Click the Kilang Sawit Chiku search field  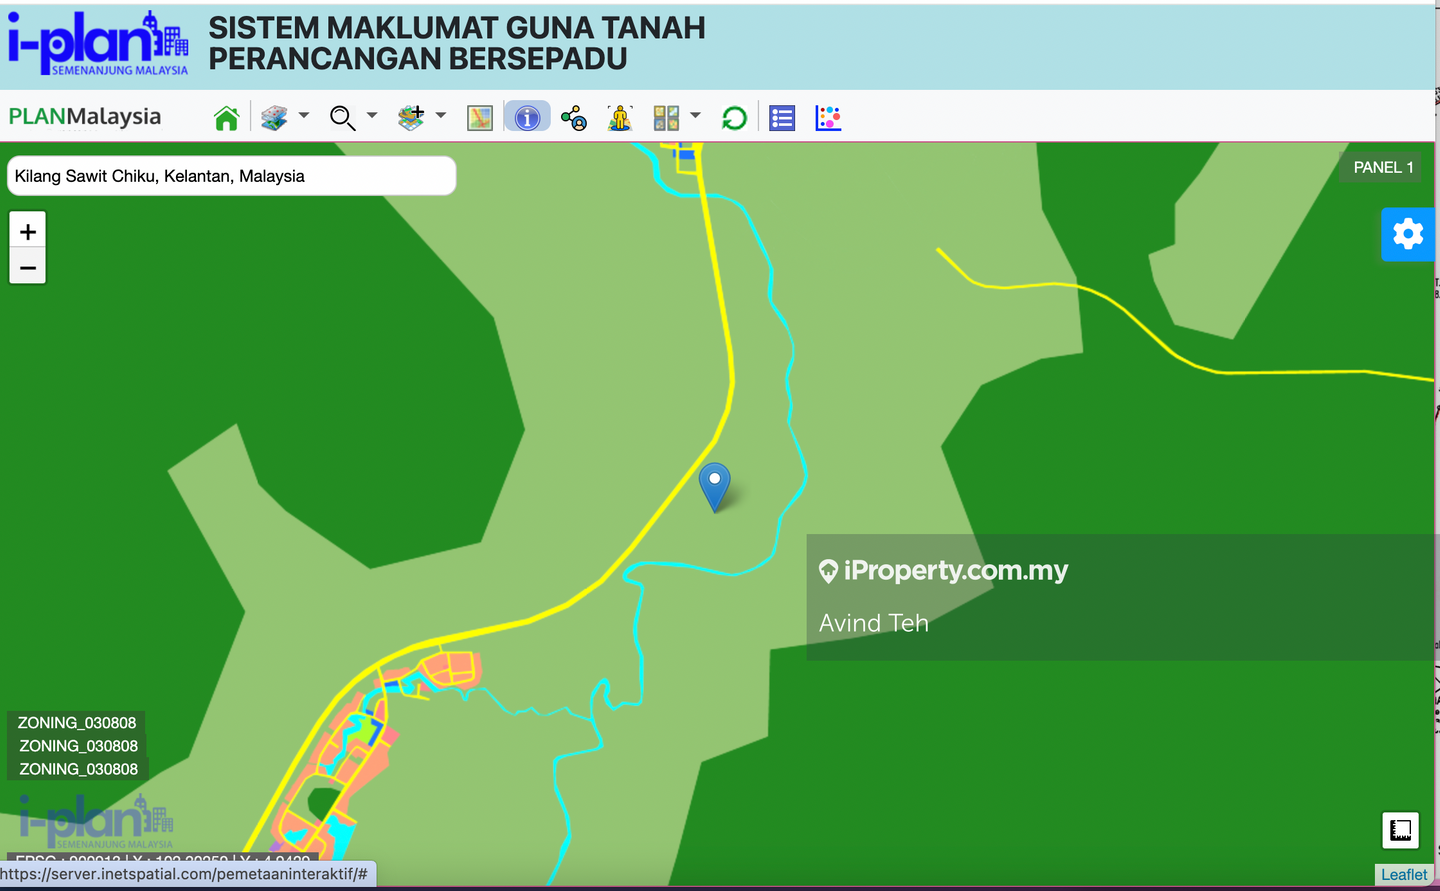click(231, 176)
